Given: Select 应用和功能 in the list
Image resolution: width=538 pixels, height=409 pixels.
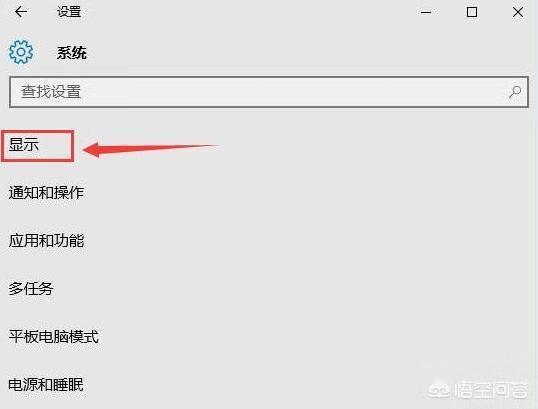Looking at the screenshot, I should 46,241.
